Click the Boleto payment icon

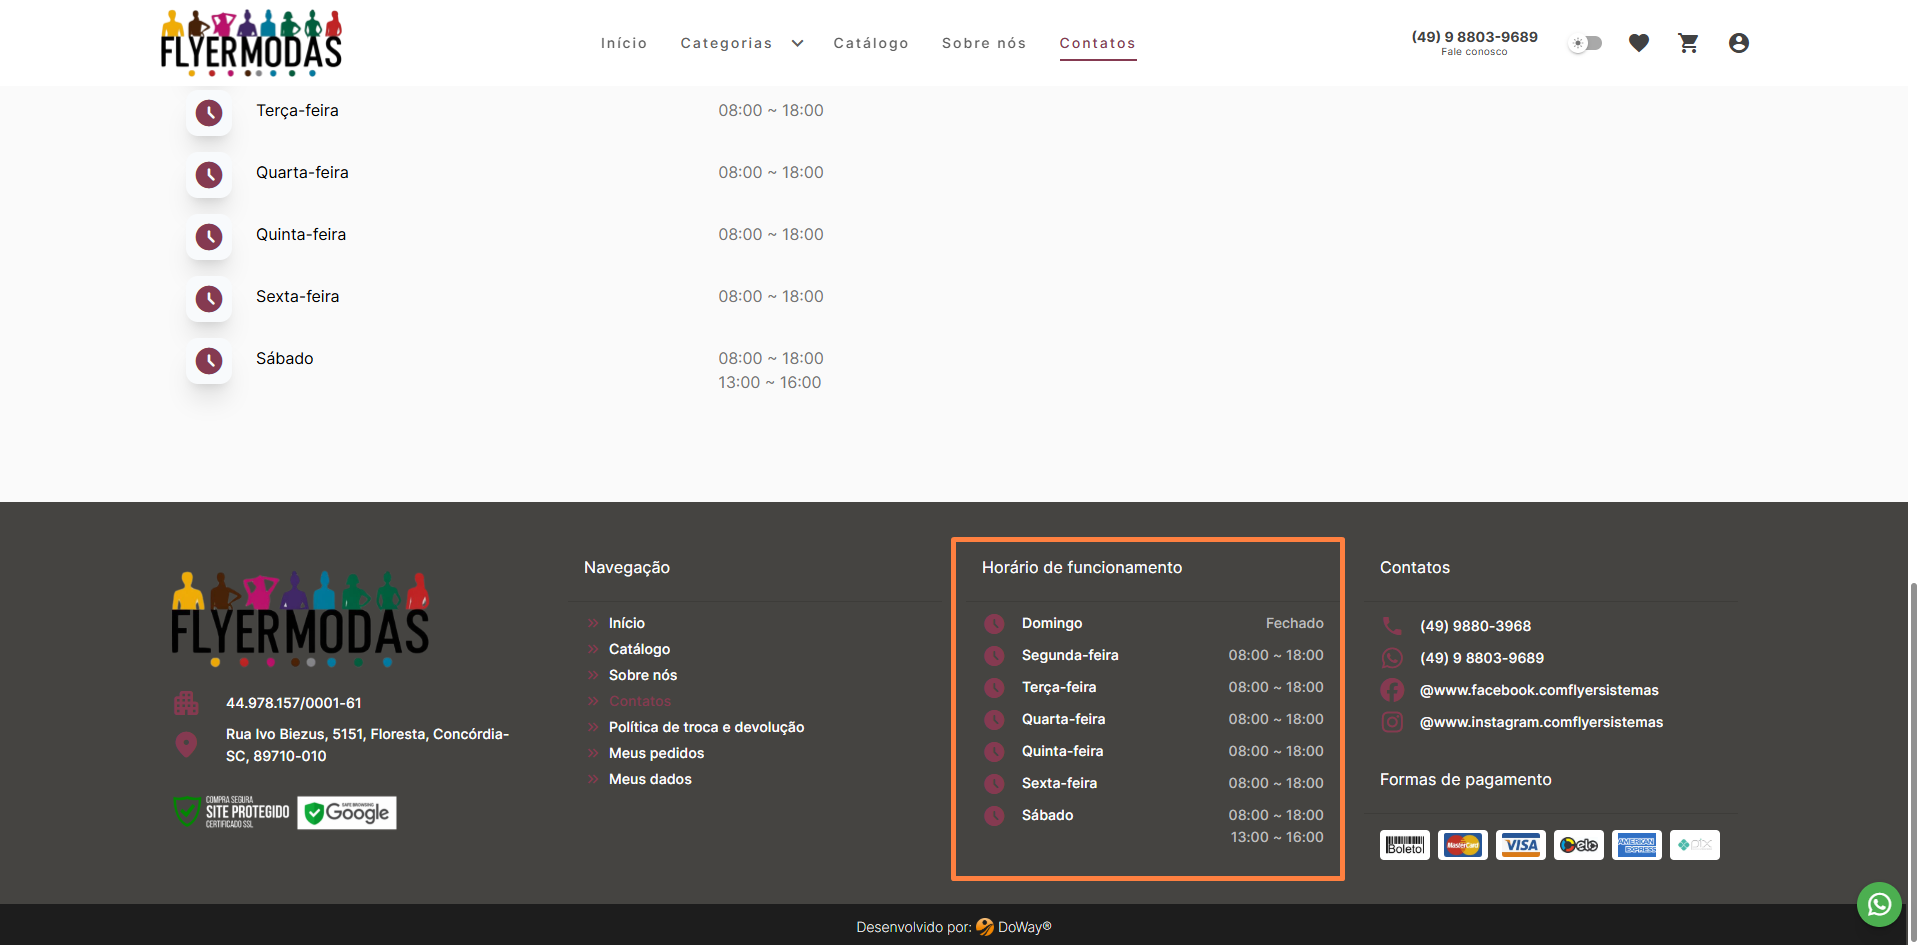coord(1404,845)
